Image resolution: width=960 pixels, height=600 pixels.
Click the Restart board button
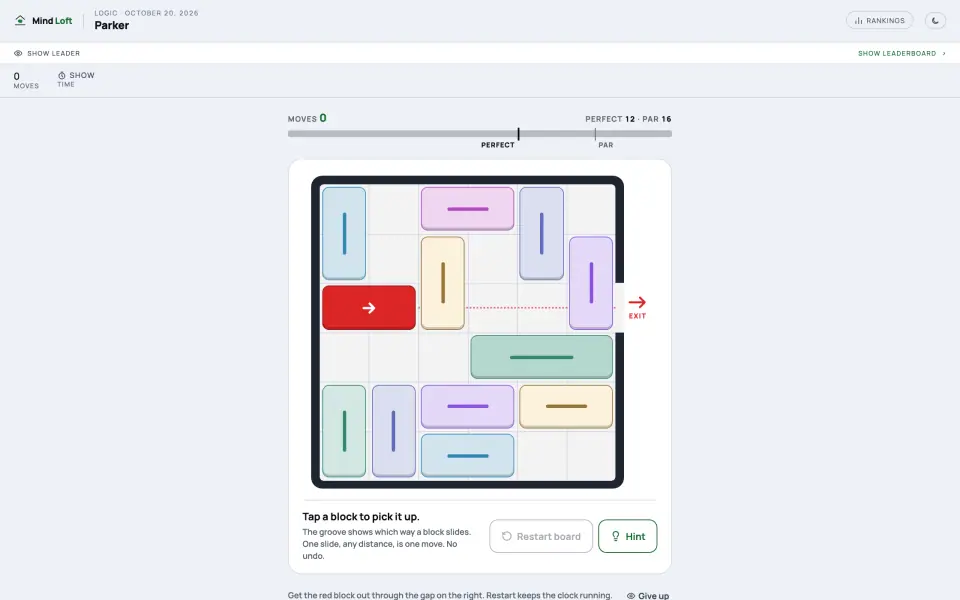(541, 536)
